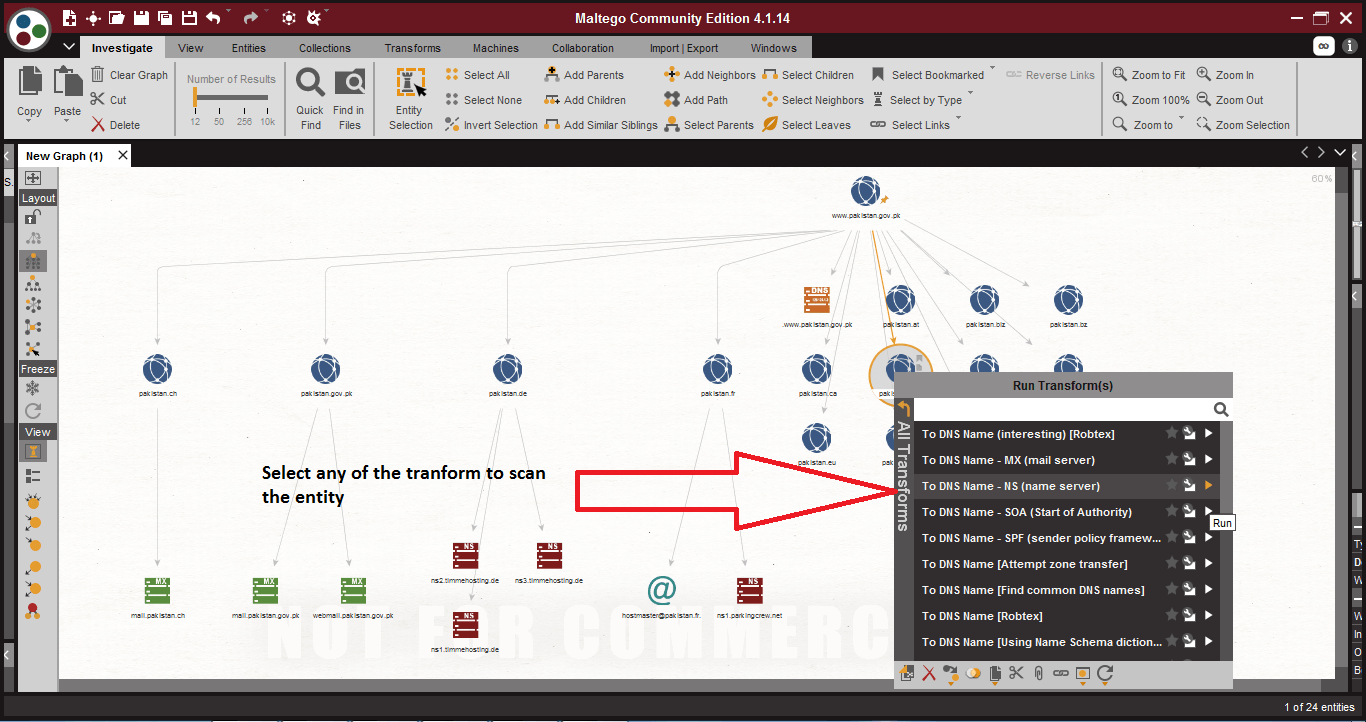The image size is (1366, 722).
Task: Open graph tab list chevron at top right
Action: click(1340, 152)
